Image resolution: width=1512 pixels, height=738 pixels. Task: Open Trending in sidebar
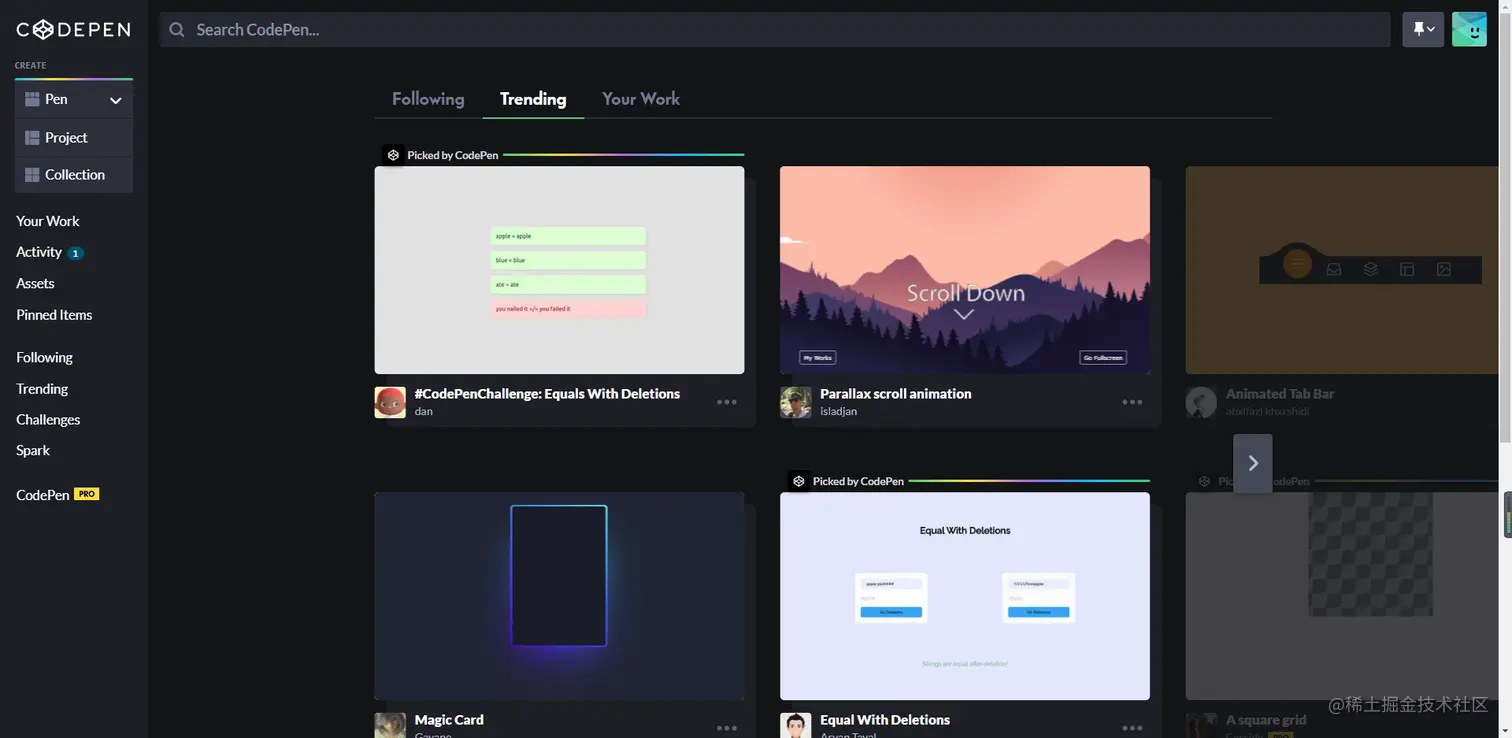tap(42, 388)
